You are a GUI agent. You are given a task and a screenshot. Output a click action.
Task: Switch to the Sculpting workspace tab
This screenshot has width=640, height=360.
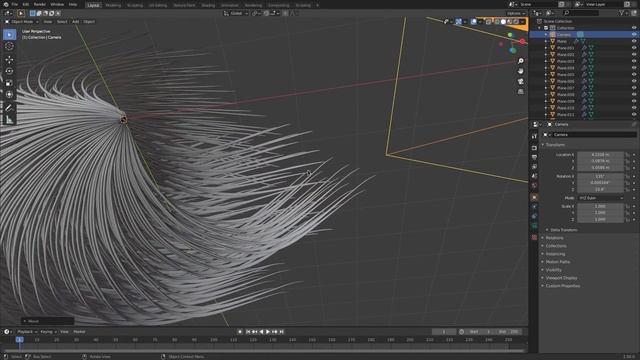pos(135,5)
